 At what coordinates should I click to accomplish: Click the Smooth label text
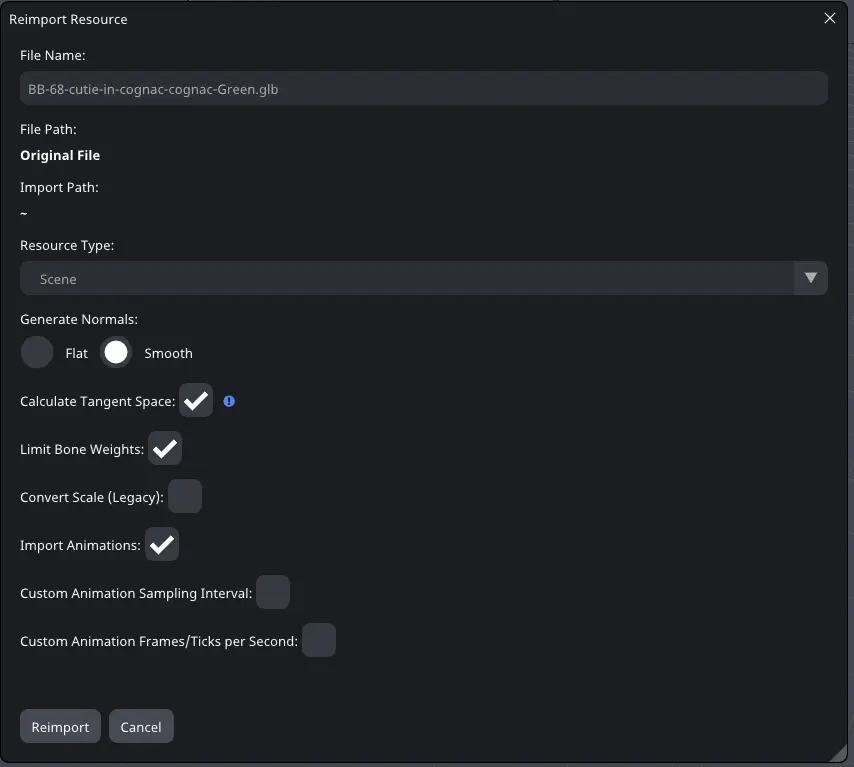pos(168,354)
